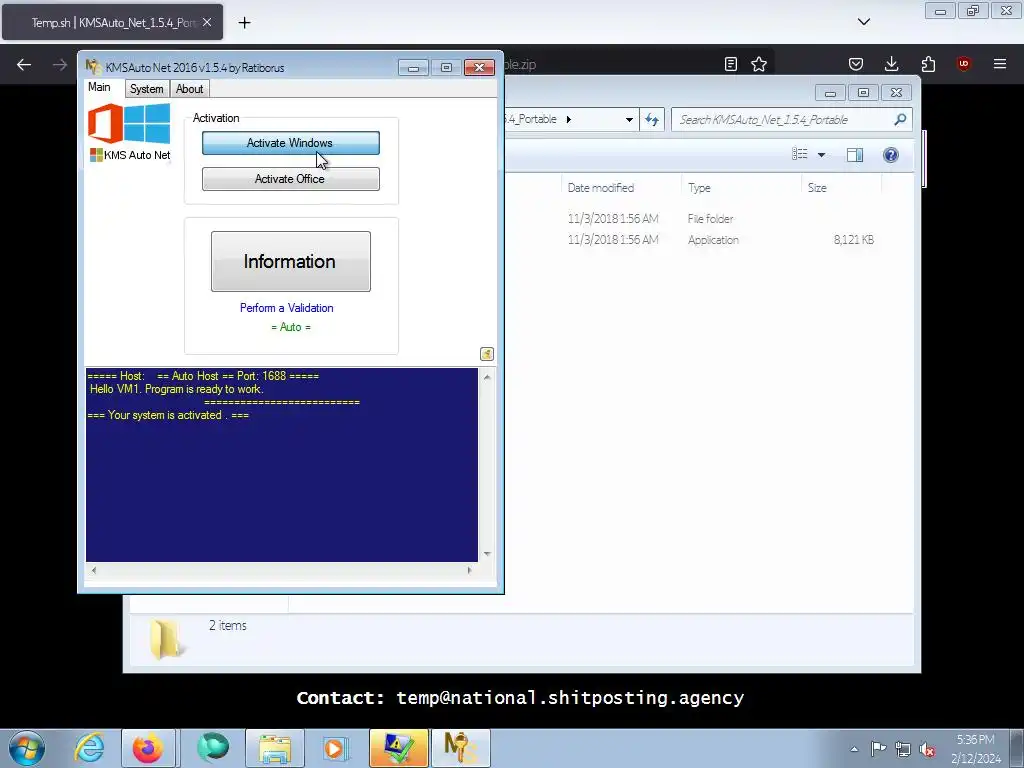The image size is (1024, 768).
Task: Select the File folder row entry
Action: point(711,219)
